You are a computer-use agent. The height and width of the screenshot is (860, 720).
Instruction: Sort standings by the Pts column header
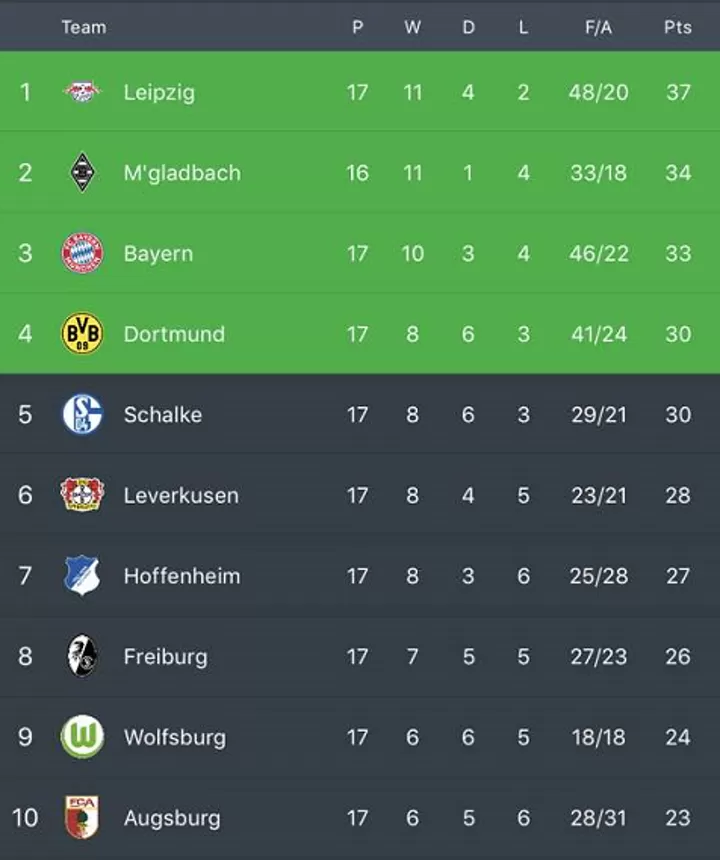678,27
